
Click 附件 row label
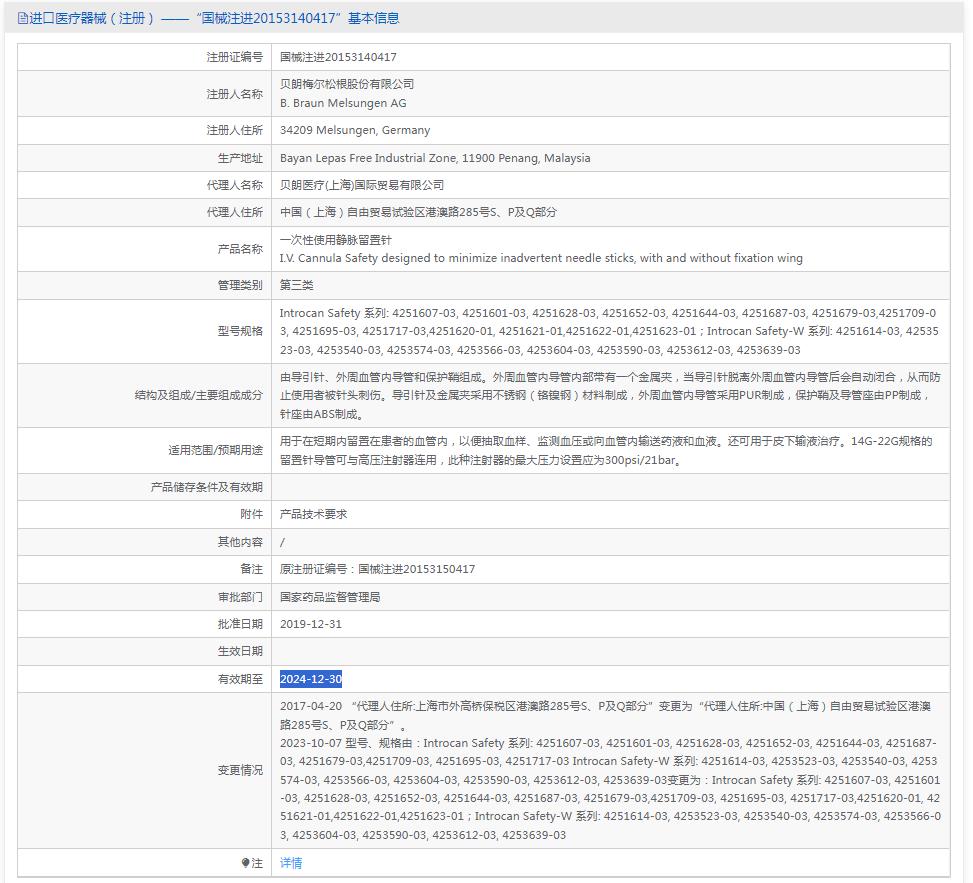click(x=251, y=514)
